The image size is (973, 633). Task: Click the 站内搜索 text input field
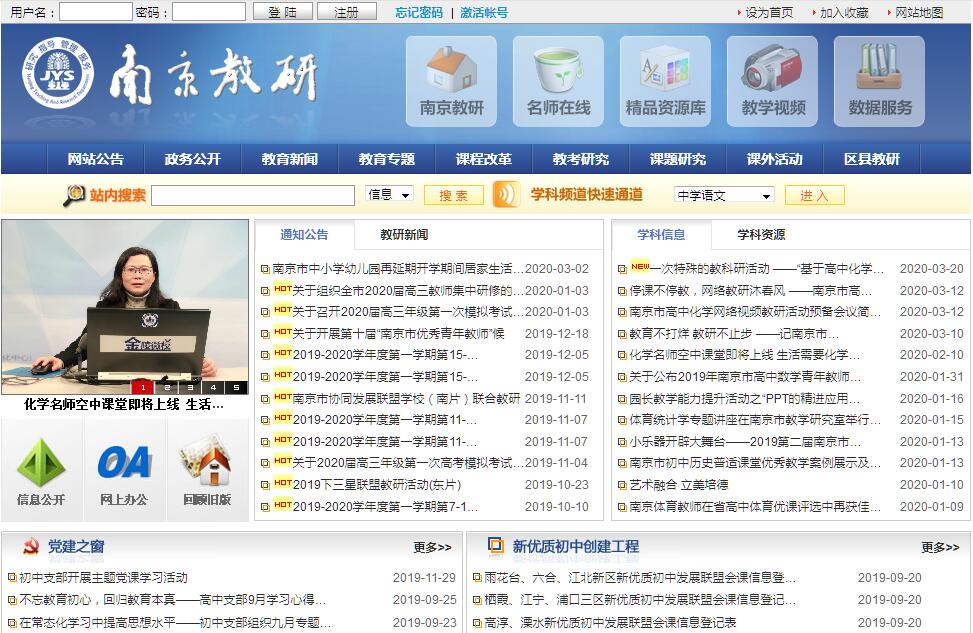pyautogui.click(x=253, y=196)
